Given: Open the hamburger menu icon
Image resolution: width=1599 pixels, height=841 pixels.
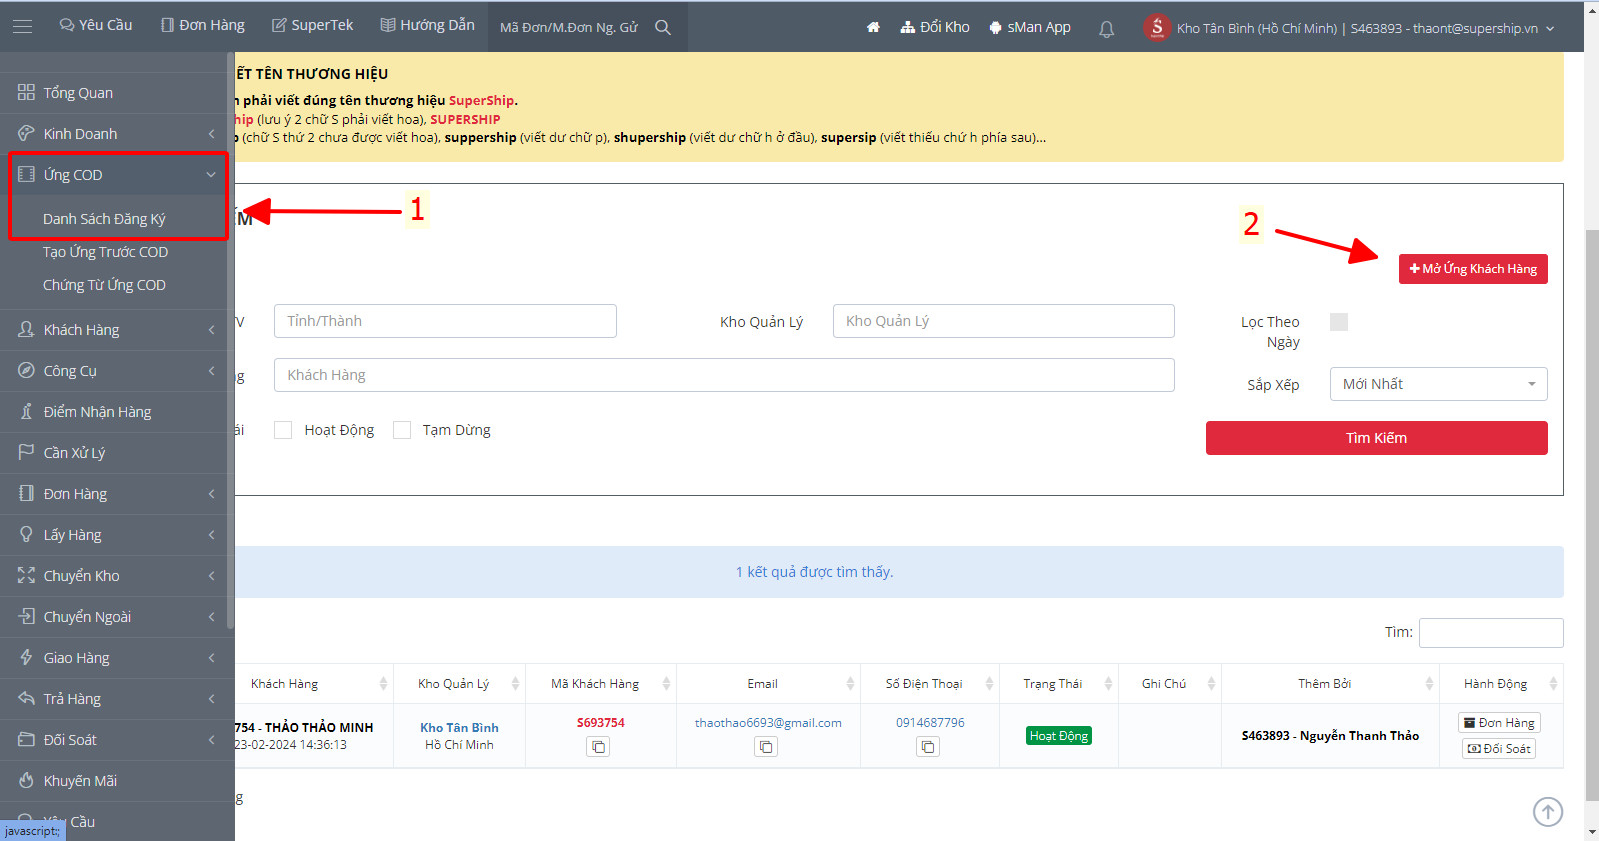Looking at the screenshot, I should (x=22, y=26).
